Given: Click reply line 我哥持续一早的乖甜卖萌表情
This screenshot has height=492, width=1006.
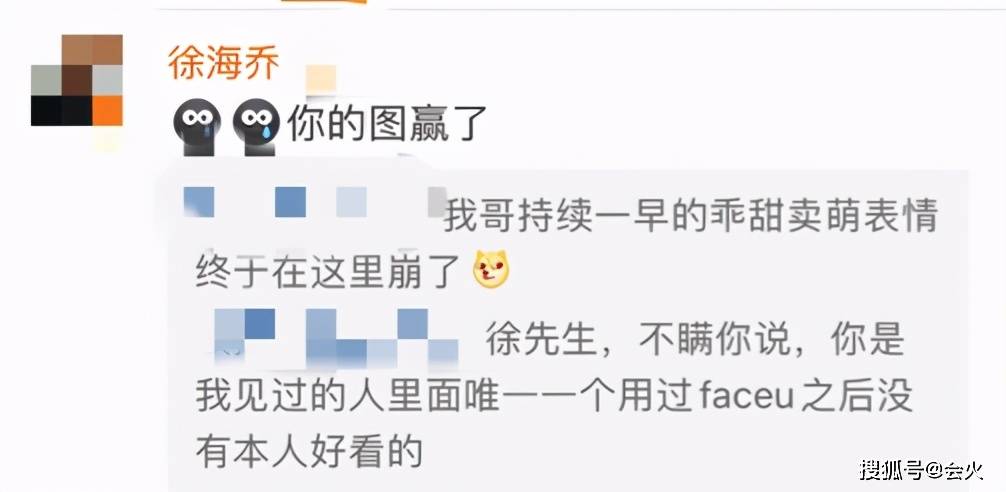Looking at the screenshot, I should 691,216.
